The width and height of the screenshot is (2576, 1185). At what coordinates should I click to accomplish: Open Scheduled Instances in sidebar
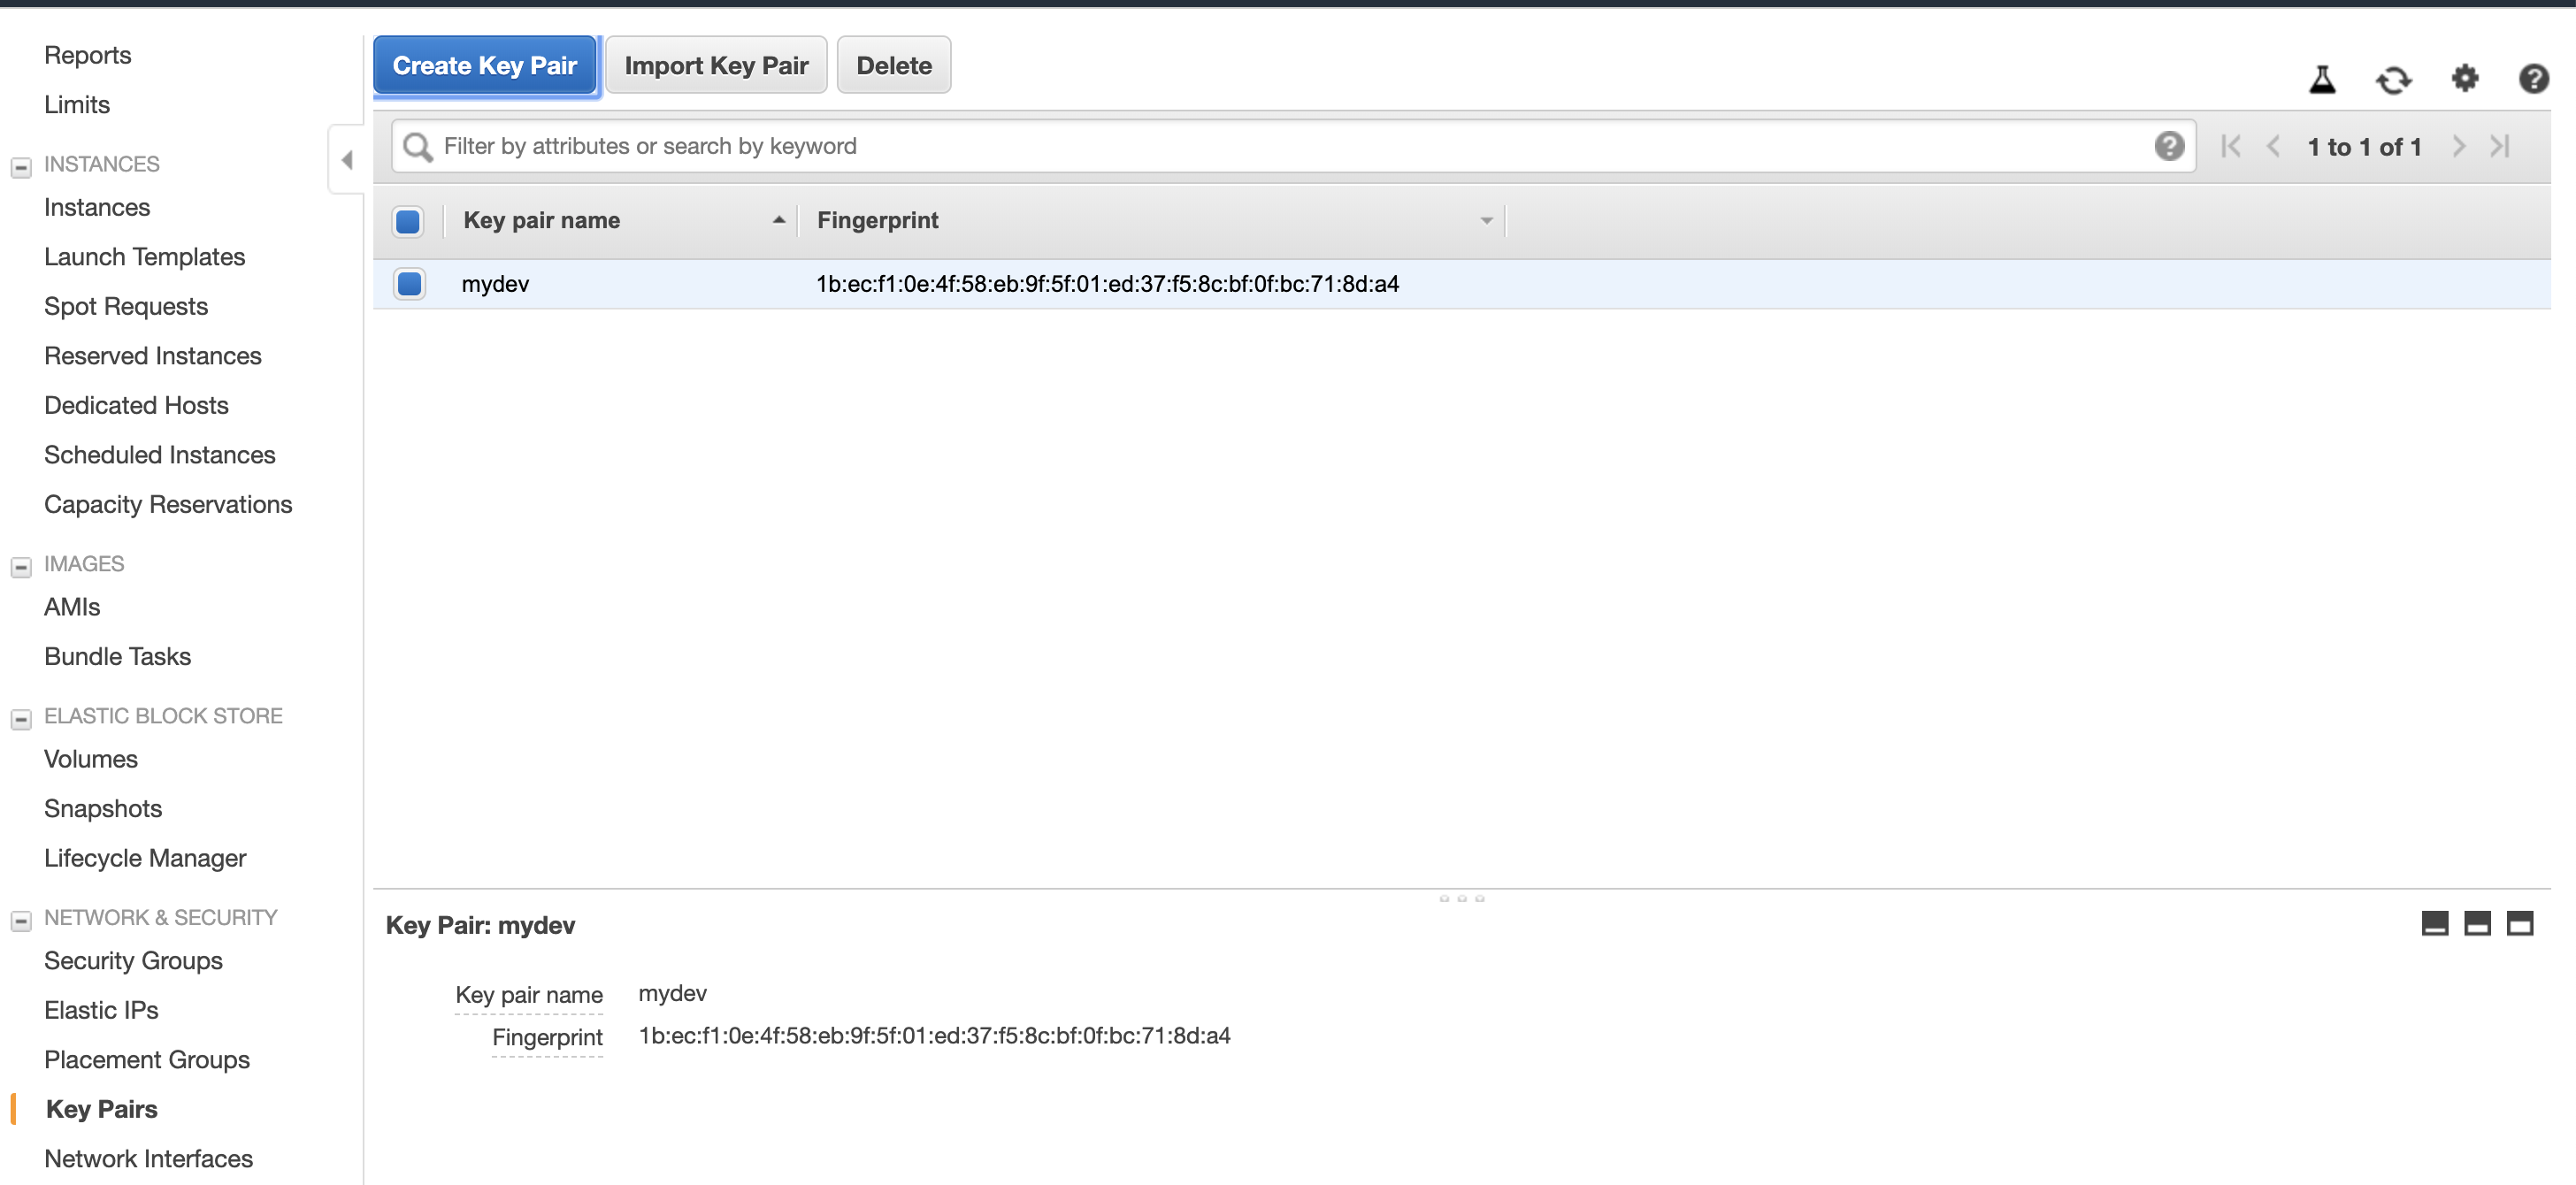tap(160, 455)
